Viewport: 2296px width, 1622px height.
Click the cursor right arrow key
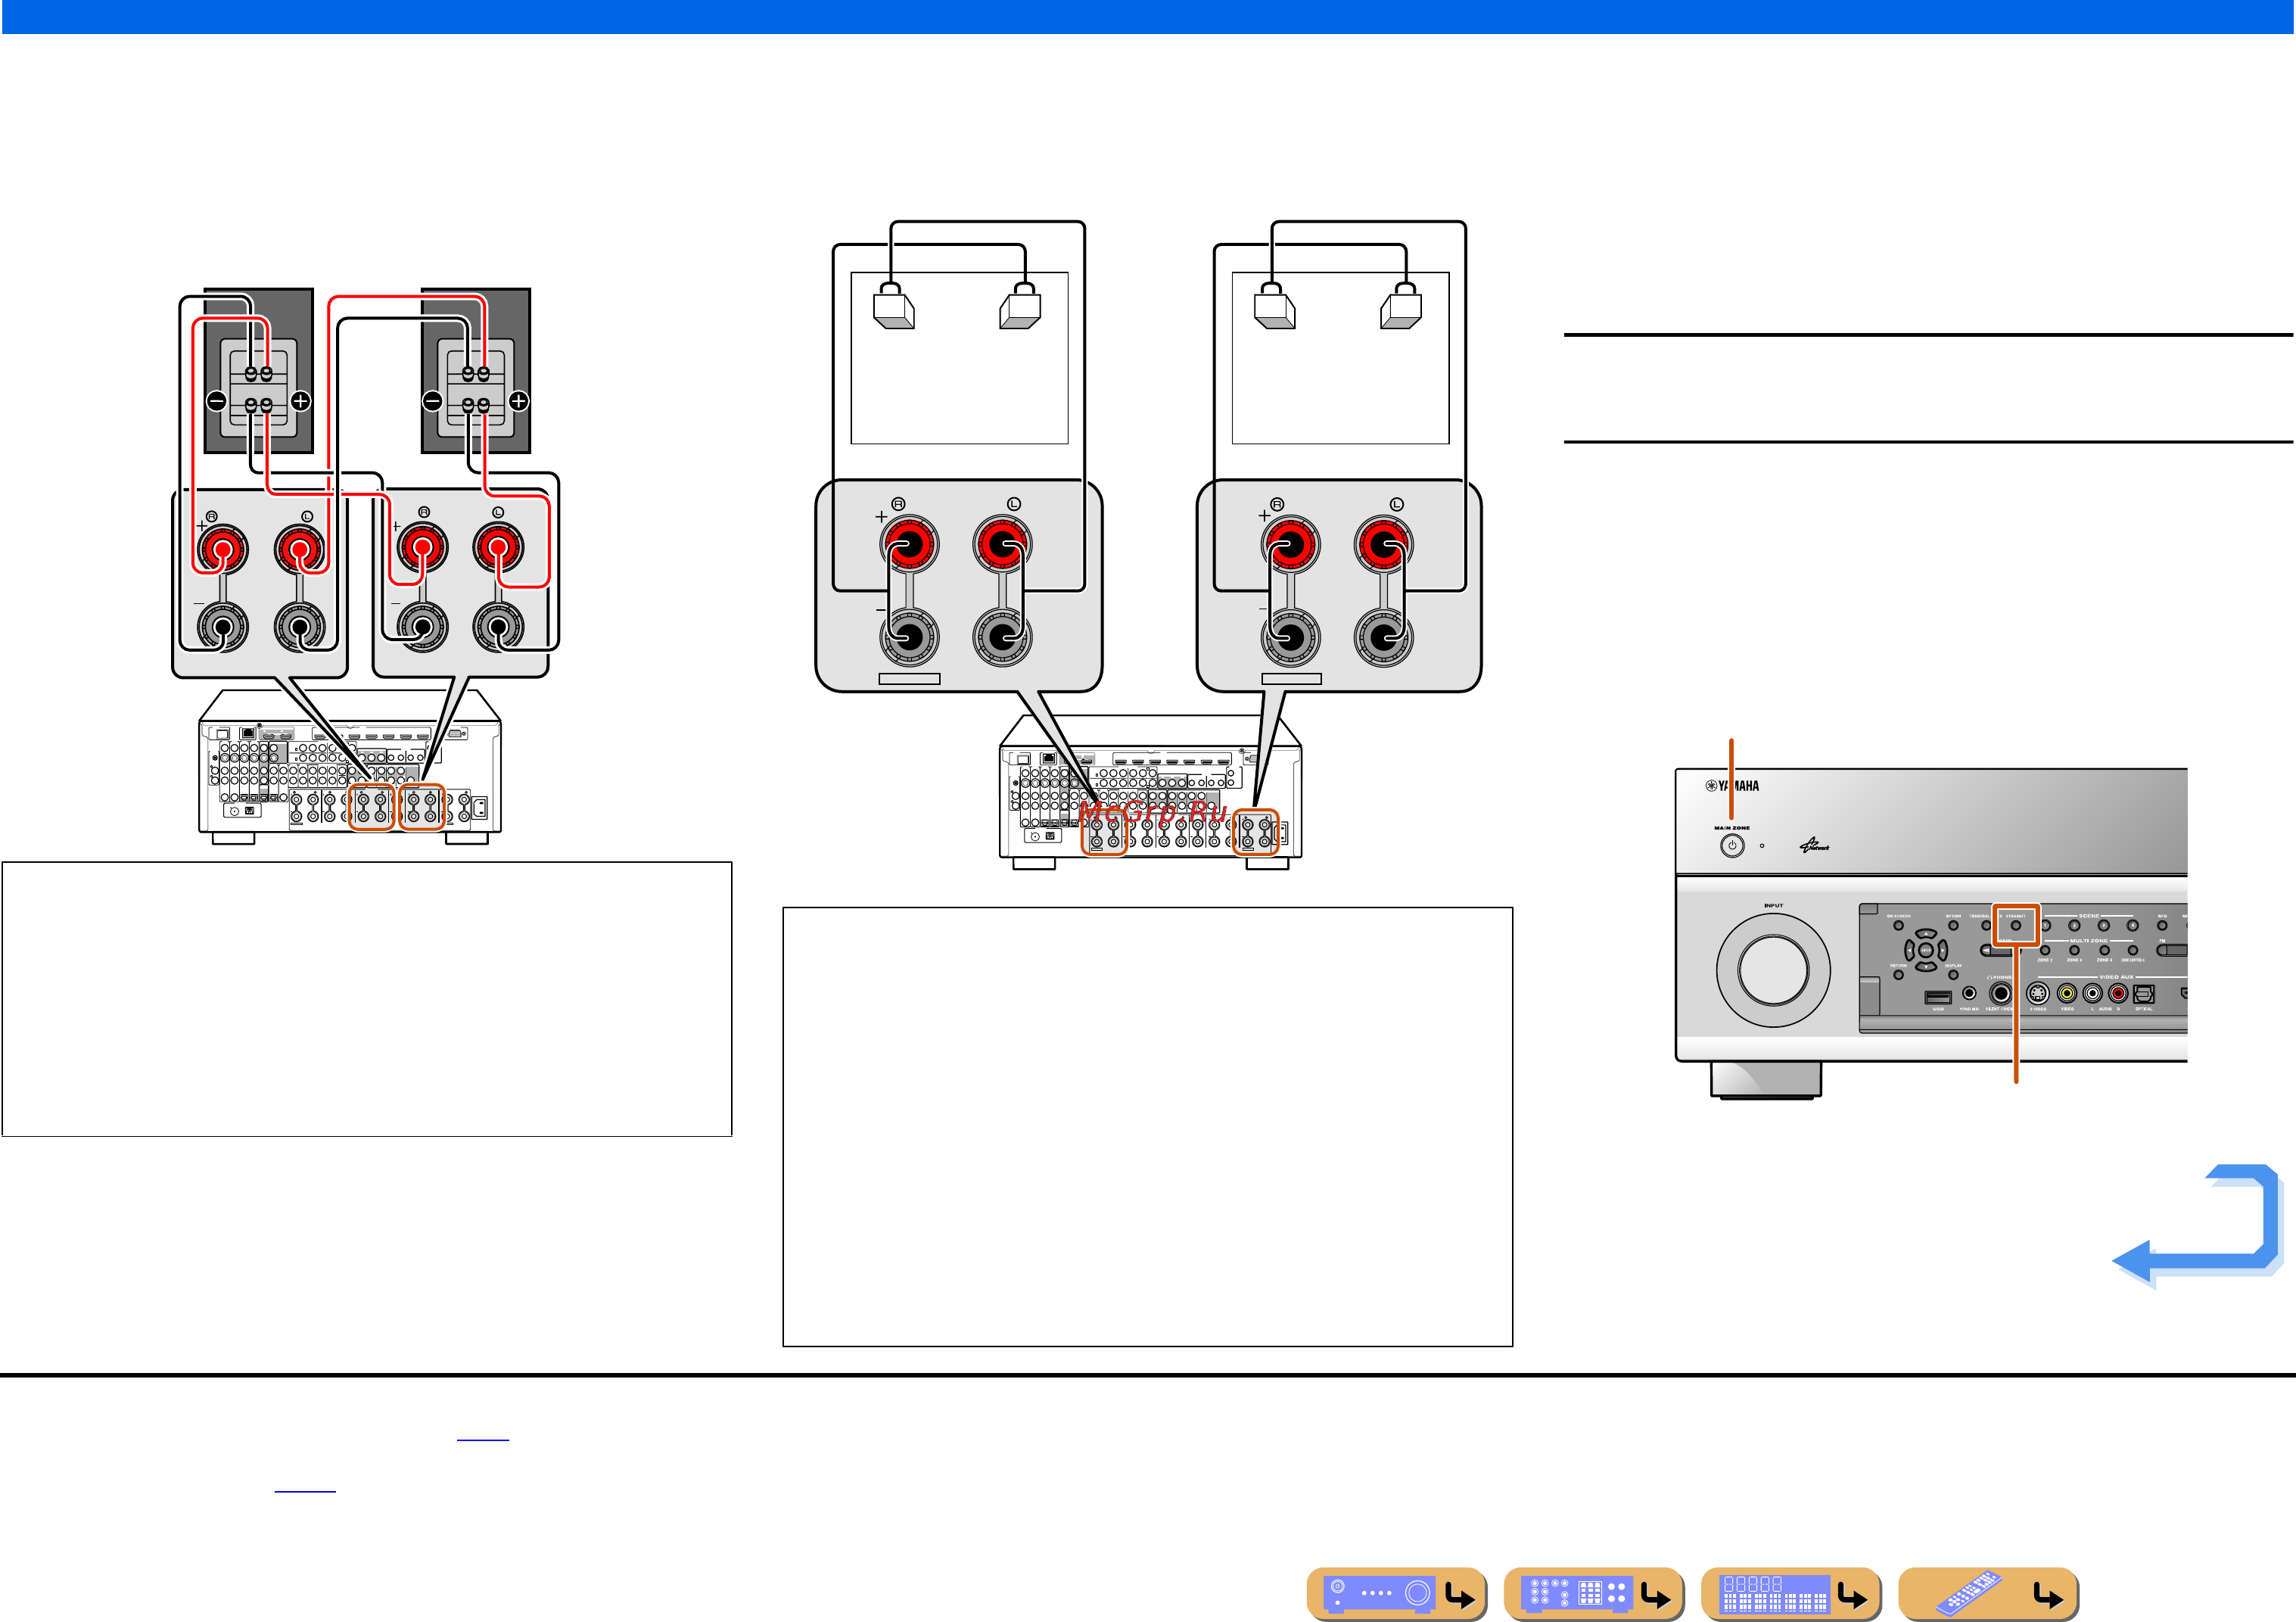tap(1943, 950)
